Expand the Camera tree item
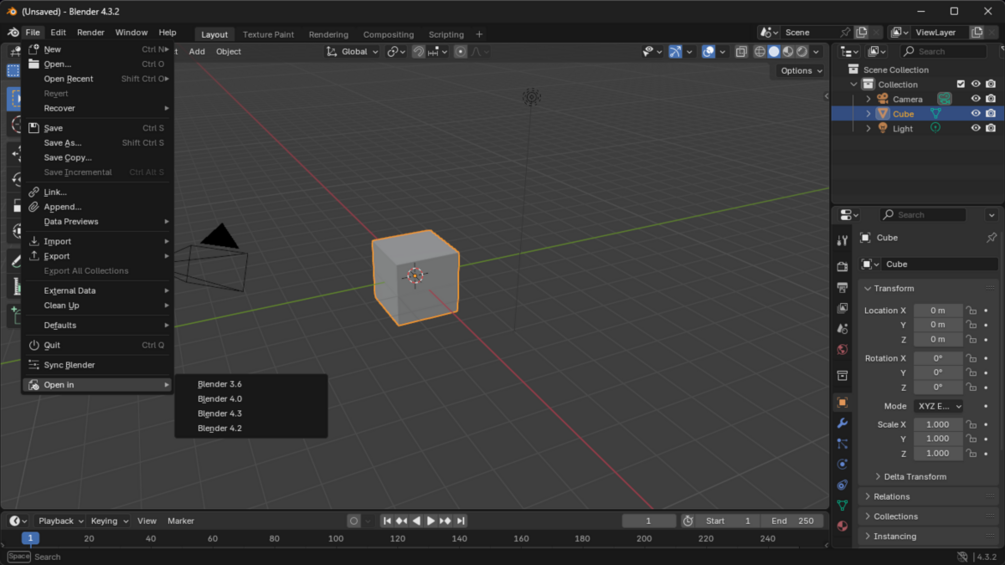The width and height of the screenshot is (1005, 565). click(x=868, y=99)
